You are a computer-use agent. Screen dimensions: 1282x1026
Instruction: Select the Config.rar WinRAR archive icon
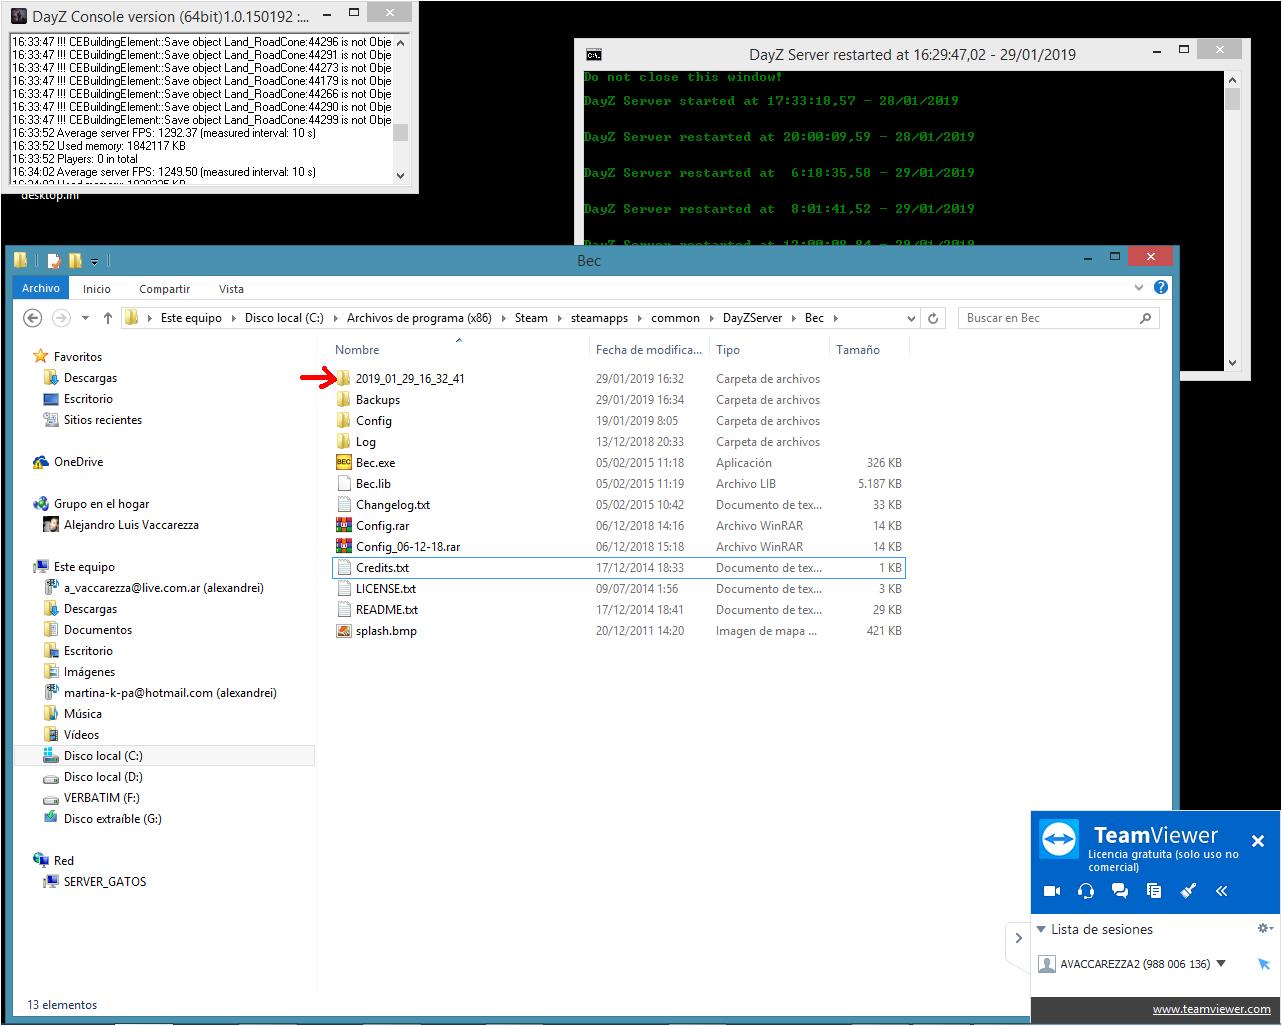(x=344, y=526)
